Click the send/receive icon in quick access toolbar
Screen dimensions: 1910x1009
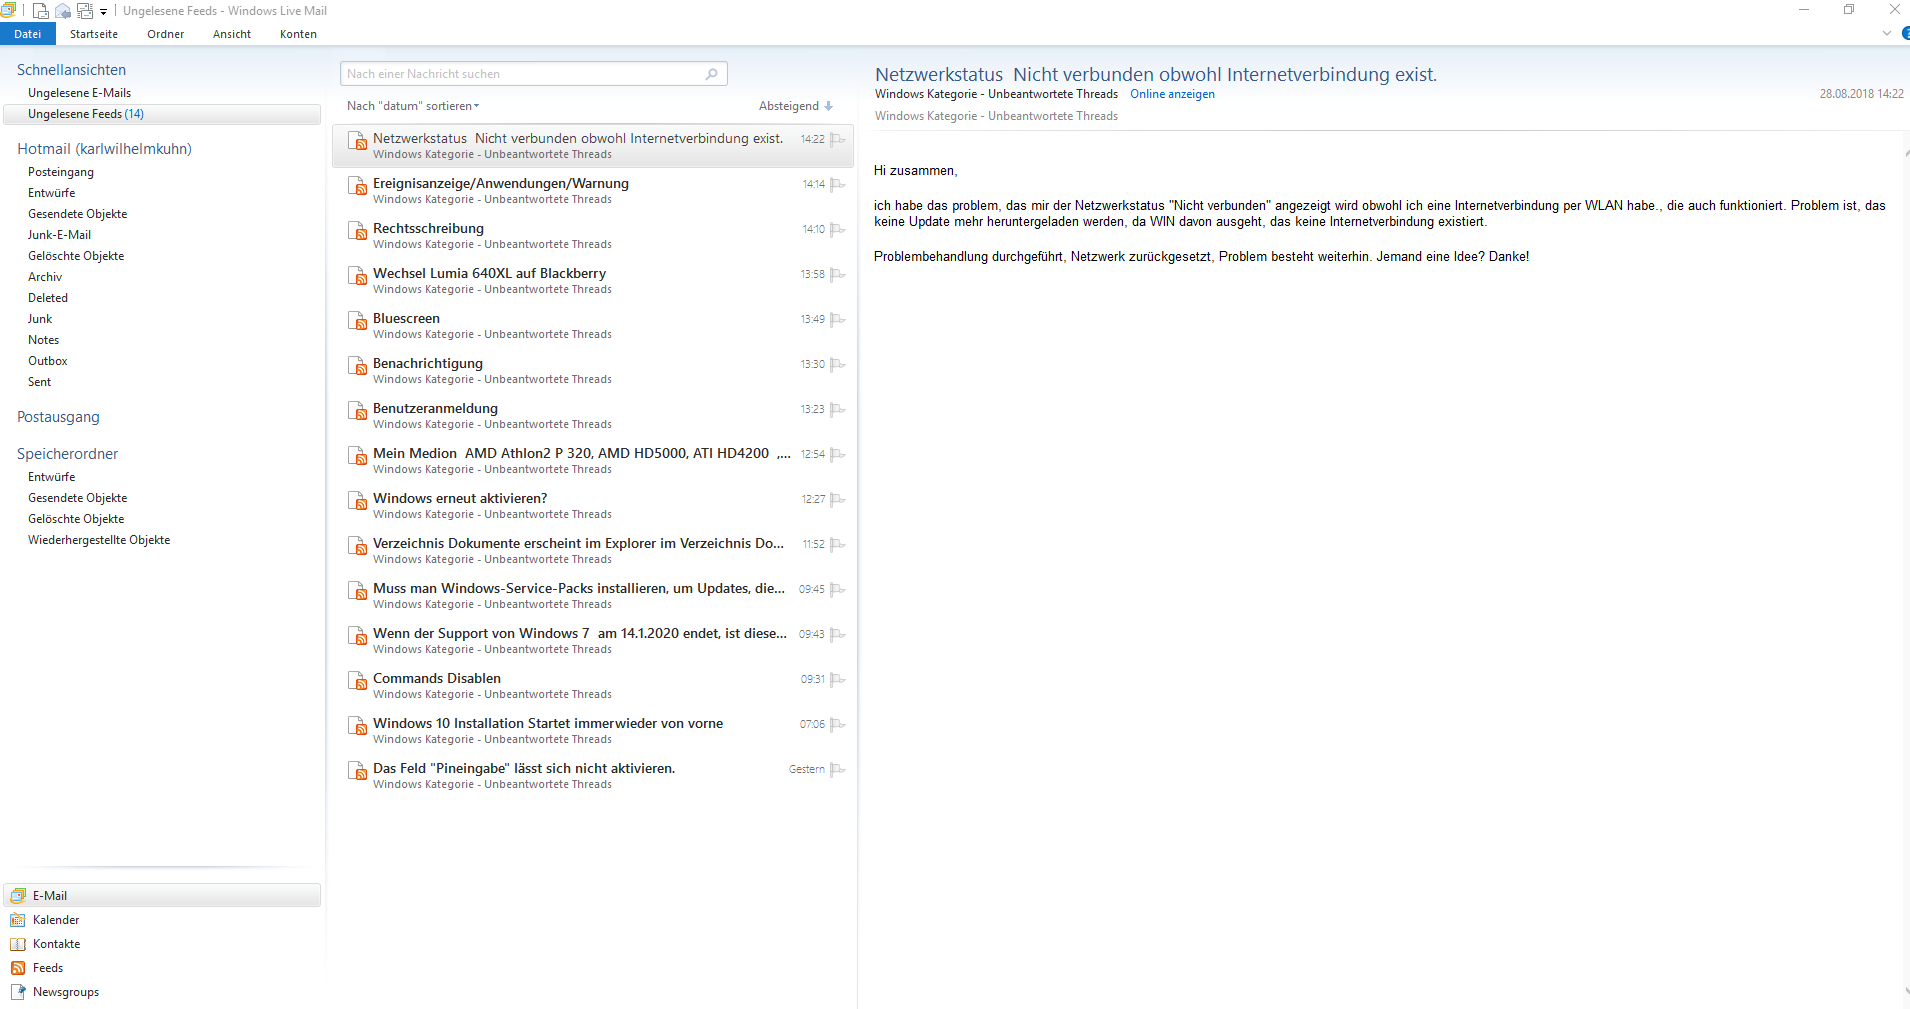(85, 10)
